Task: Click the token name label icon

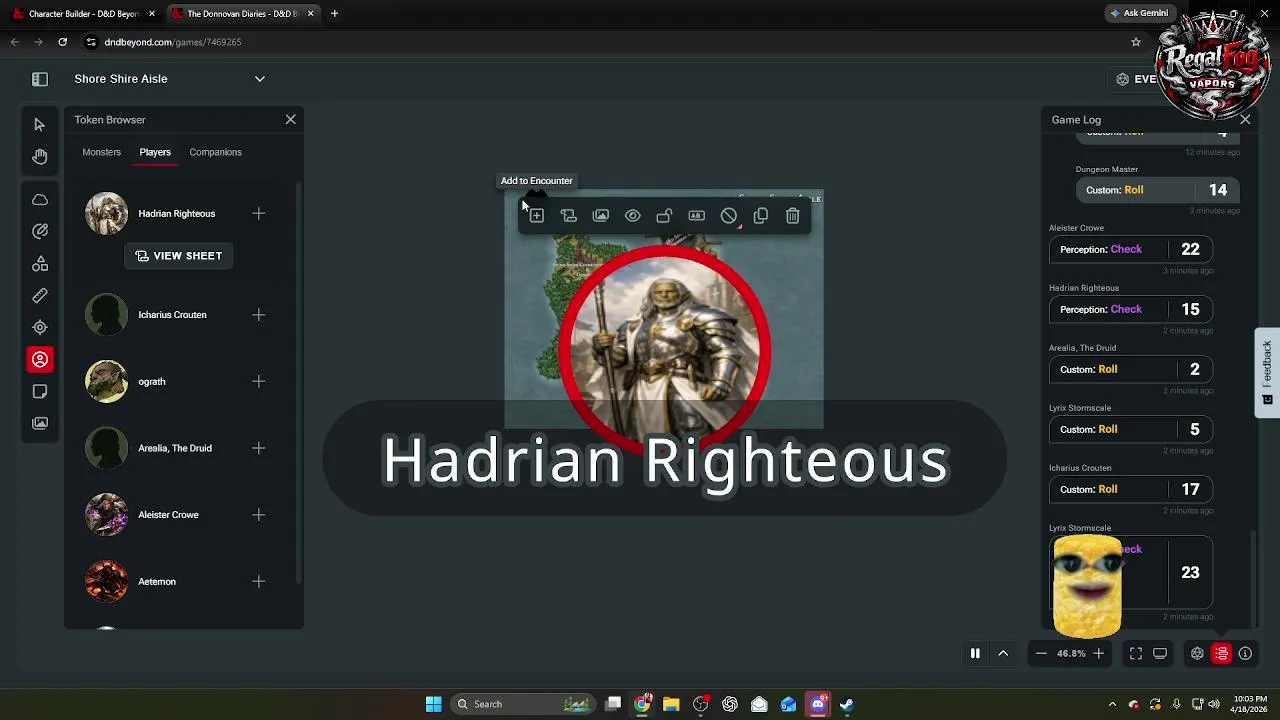Action: (697, 216)
